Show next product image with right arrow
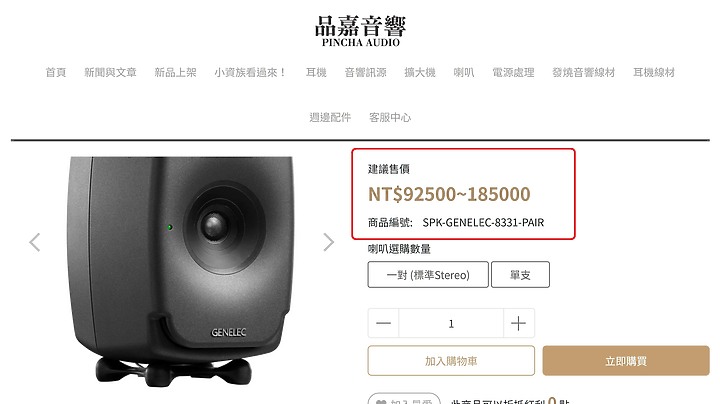This screenshot has width=720, height=404. click(x=328, y=242)
